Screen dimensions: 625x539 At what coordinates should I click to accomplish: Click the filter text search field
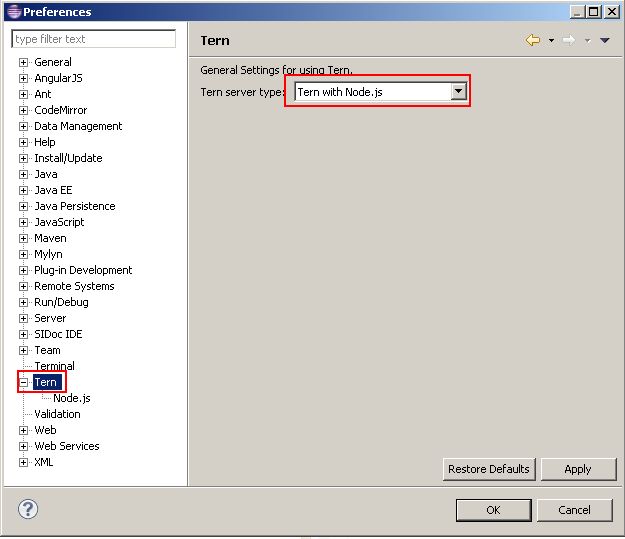[x=93, y=39]
